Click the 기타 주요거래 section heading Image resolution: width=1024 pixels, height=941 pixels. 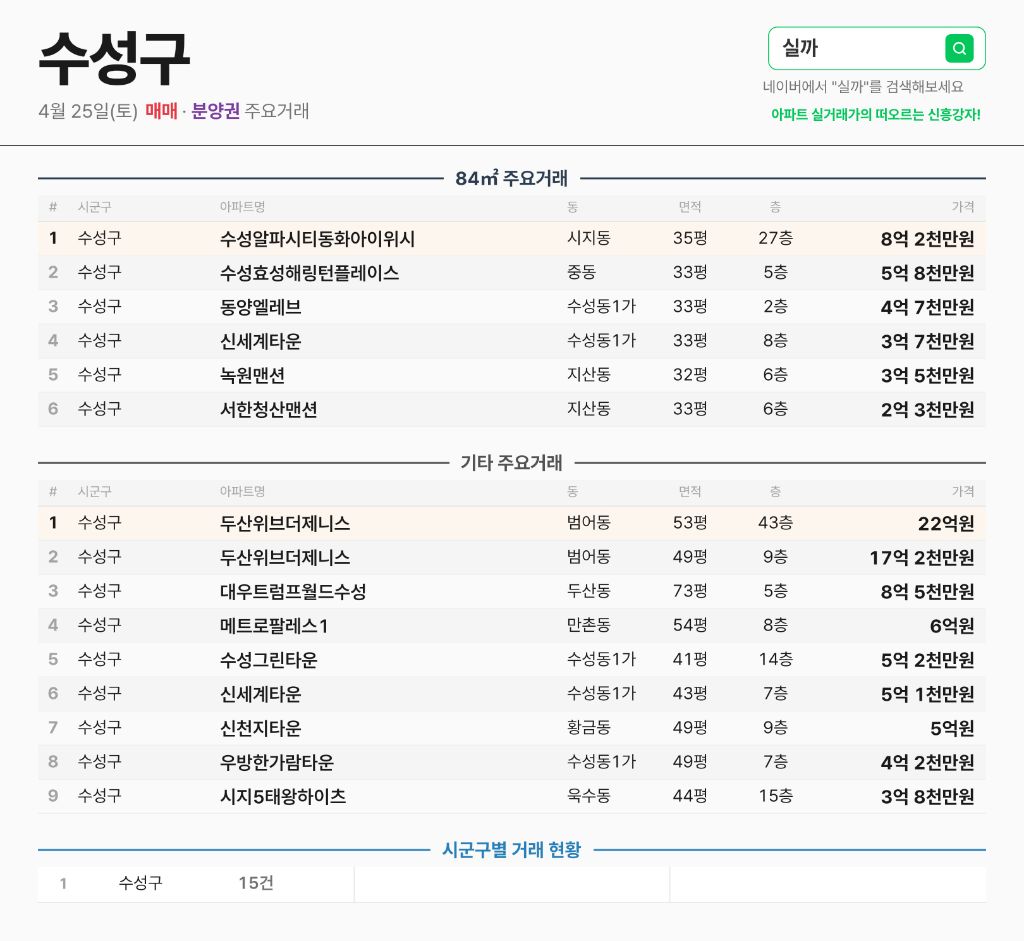click(511, 462)
